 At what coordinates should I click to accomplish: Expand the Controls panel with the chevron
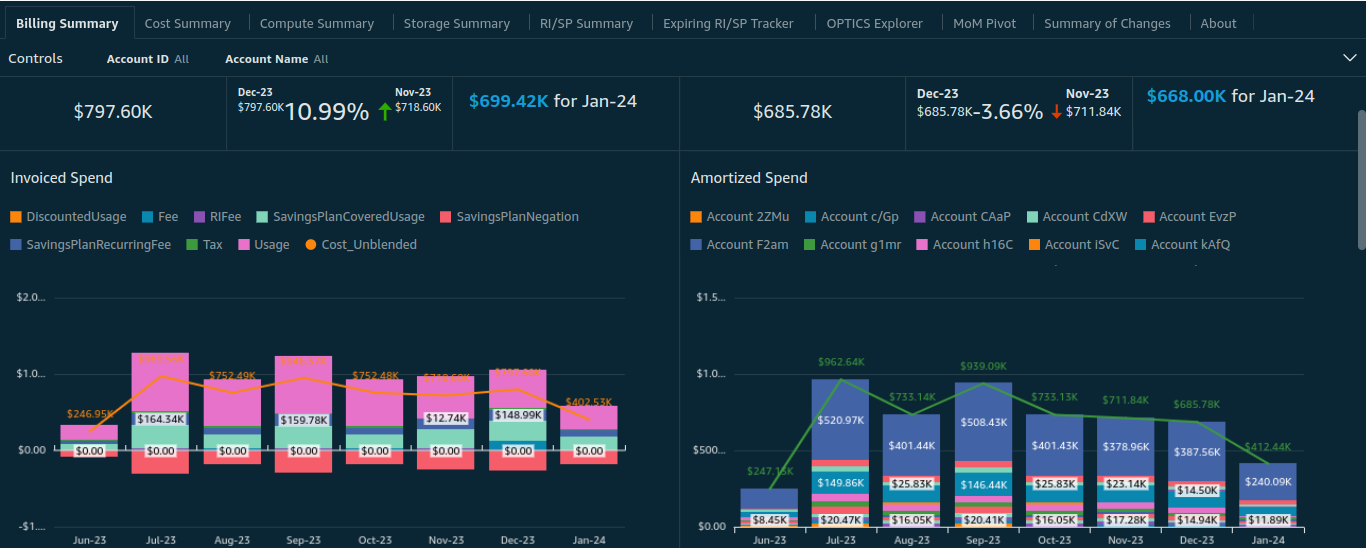tap(1349, 58)
